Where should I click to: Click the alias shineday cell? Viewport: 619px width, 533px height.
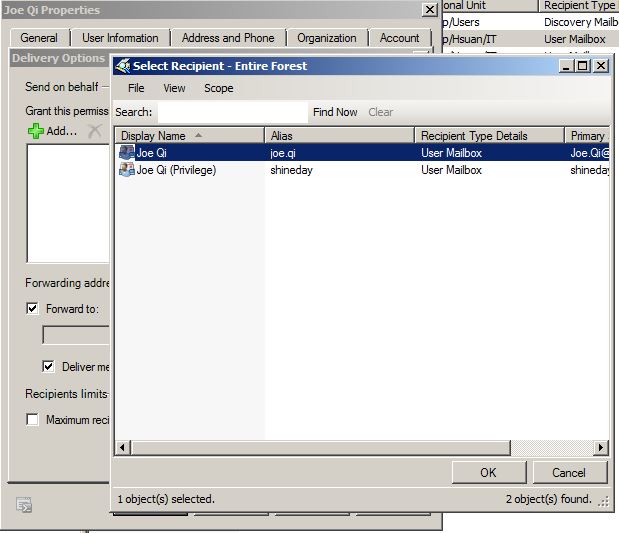click(291, 170)
